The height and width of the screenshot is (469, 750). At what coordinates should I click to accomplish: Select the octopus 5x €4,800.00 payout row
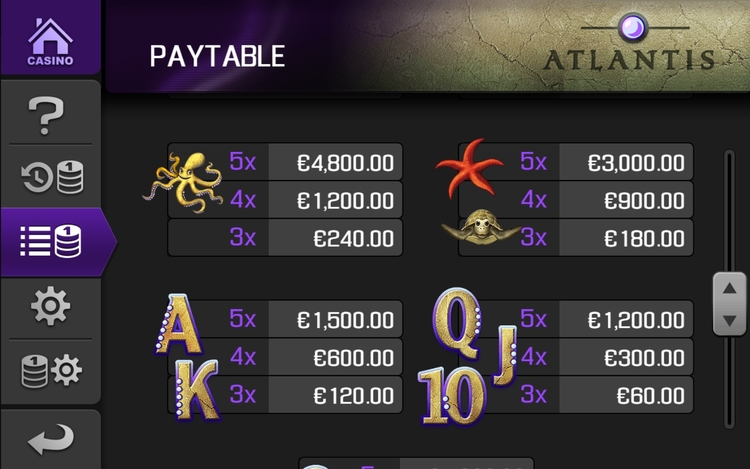[314, 162]
